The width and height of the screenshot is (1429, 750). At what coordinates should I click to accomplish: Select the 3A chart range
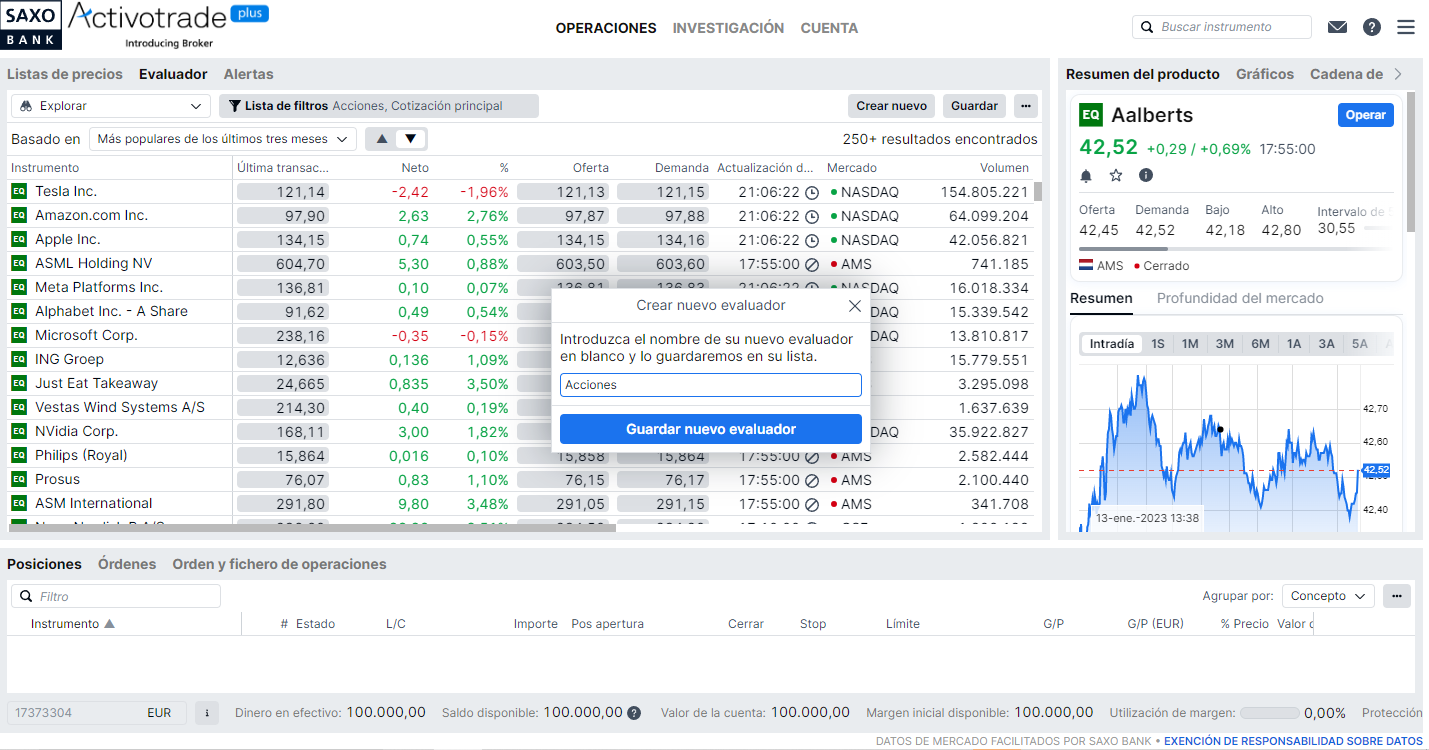1326,344
